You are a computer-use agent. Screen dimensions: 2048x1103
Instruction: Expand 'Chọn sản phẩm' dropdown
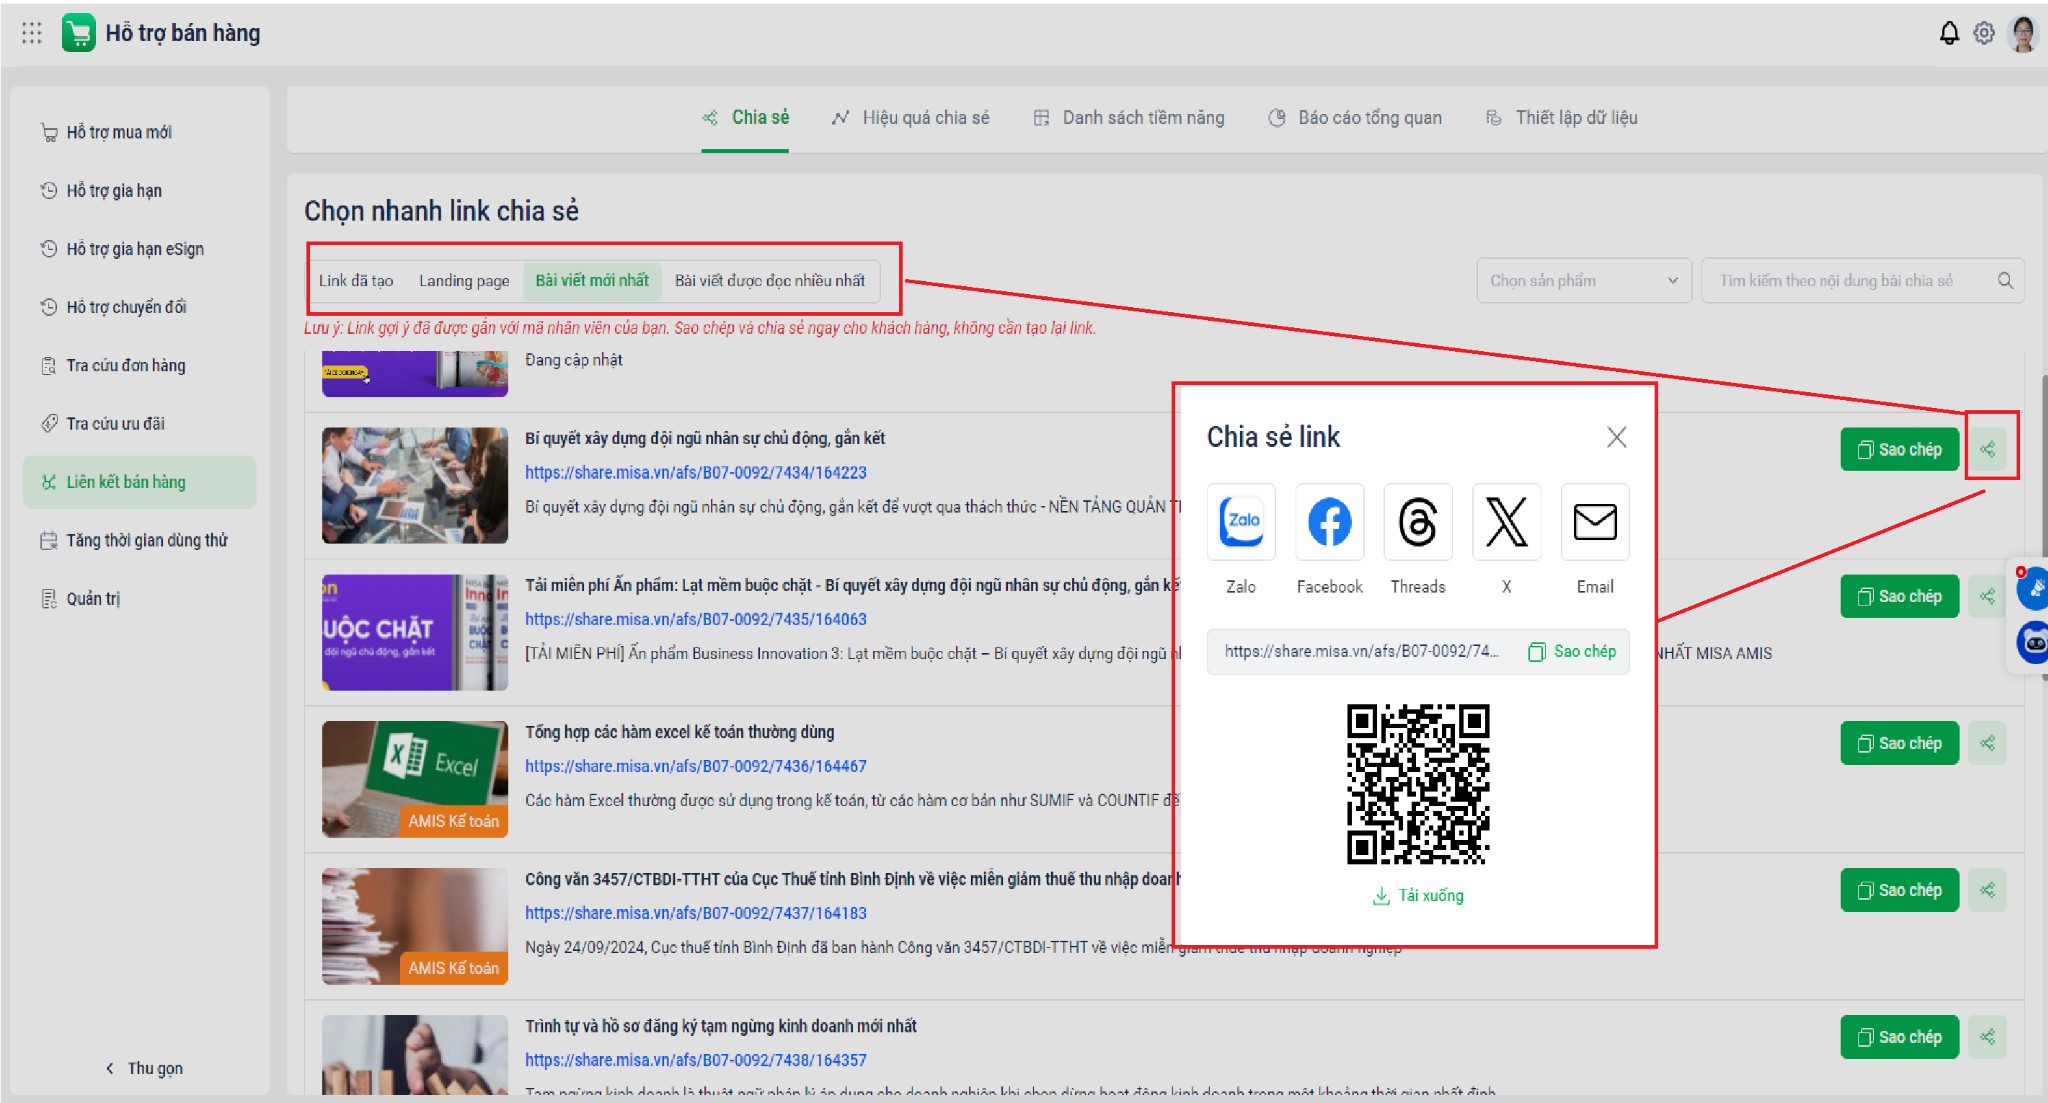1583,281
